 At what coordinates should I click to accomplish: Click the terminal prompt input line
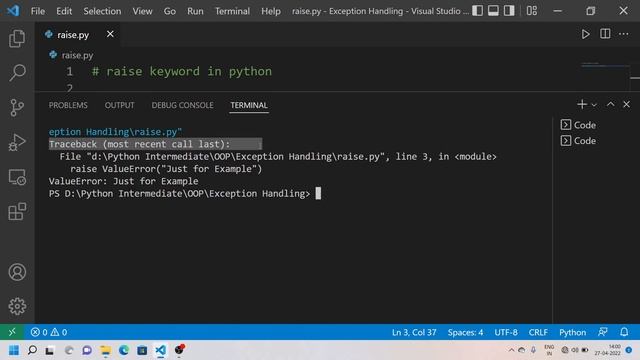coord(185,193)
